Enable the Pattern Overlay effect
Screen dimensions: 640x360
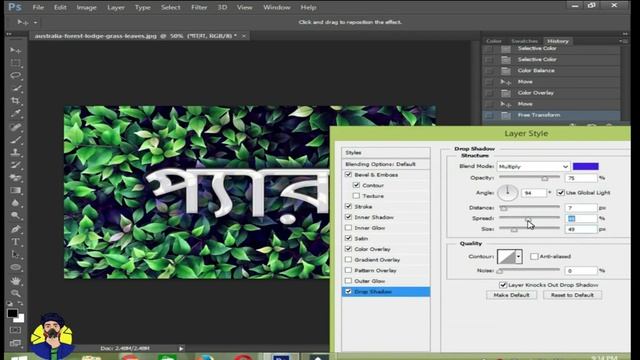pyautogui.click(x=348, y=270)
